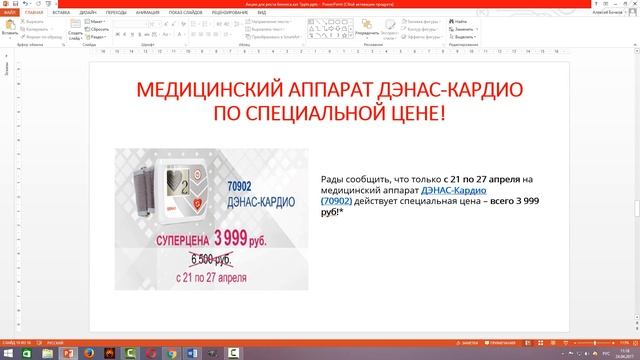Image resolution: width=640 pixels, height=360 pixels.
Task: Open Firefox from the taskbar
Action: (x=89, y=353)
